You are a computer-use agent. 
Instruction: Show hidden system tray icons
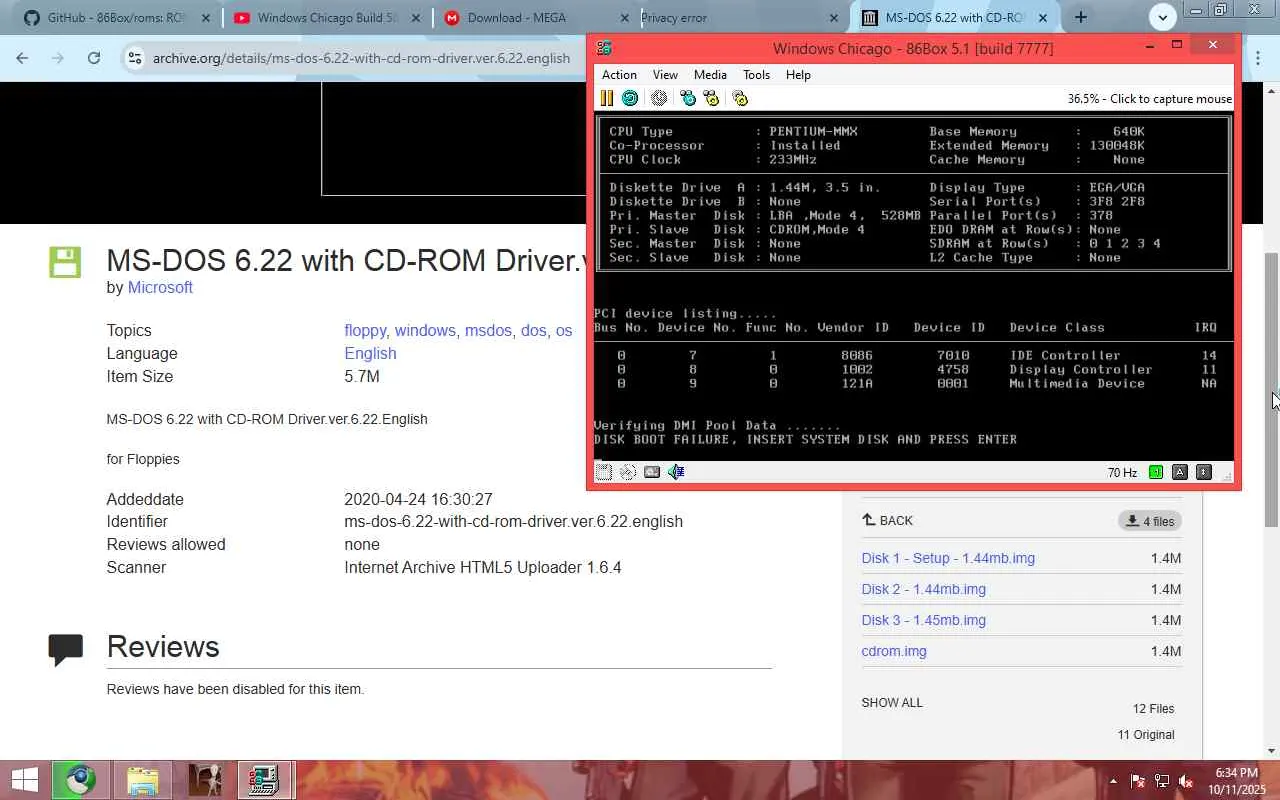[1113, 781]
